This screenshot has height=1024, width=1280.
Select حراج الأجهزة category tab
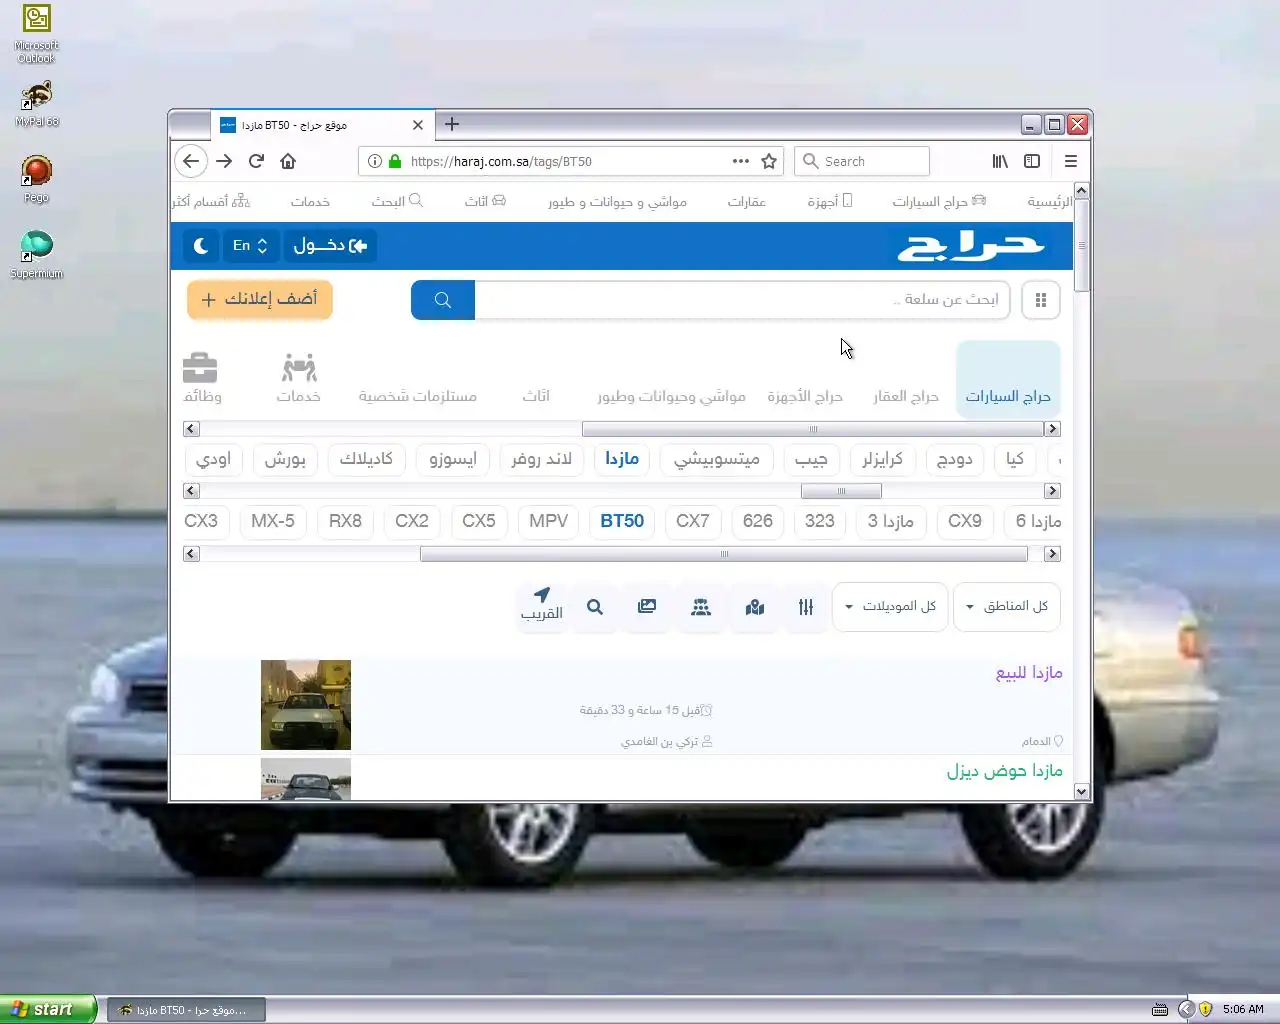tap(805, 396)
